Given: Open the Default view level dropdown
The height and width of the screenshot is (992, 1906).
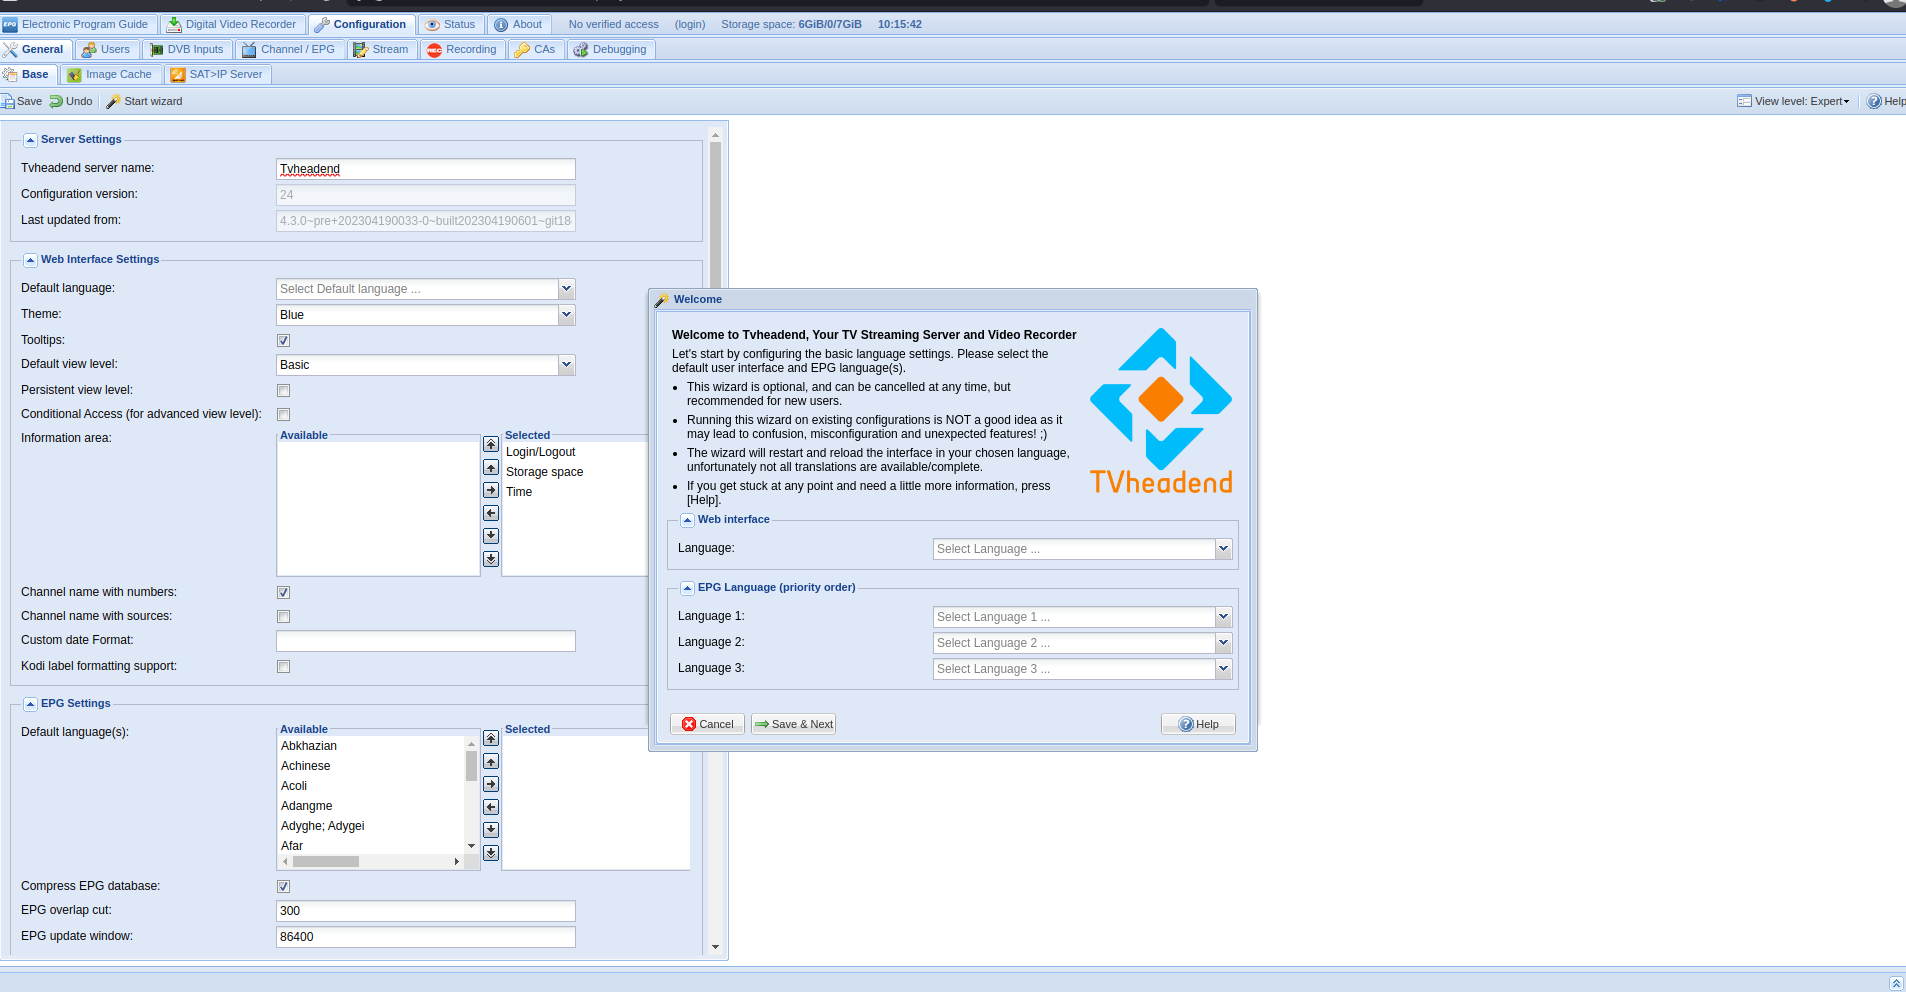Looking at the screenshot, I should pyautogui.click(x=567, y=365).
